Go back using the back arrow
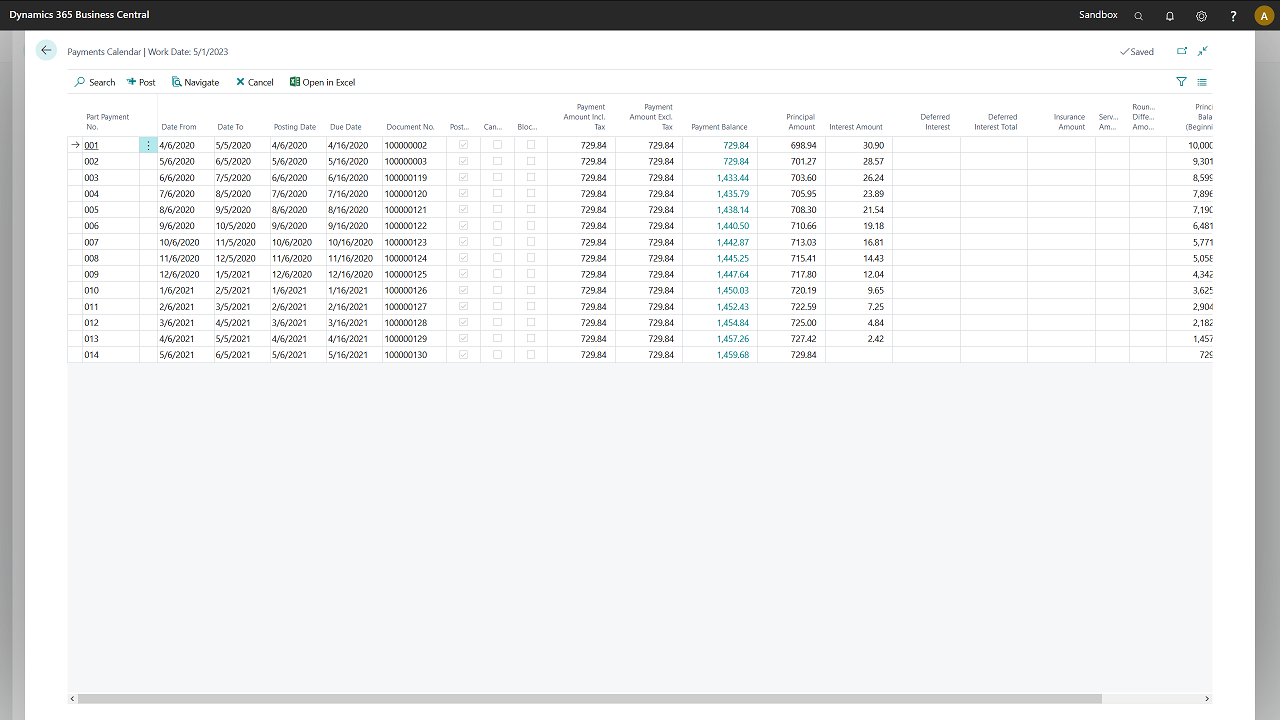The height and width of the screenshot is (720, 1280). [x=46, y=50]
